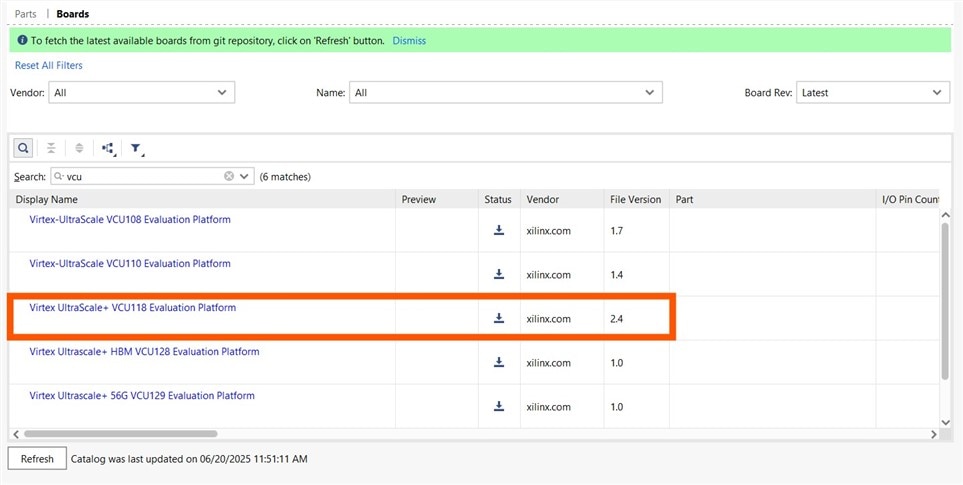Toggle the search magnifier icon in toolbar
Image resolution: width=963 pixels, height=485 pixels.
click(x=22, y=148)
